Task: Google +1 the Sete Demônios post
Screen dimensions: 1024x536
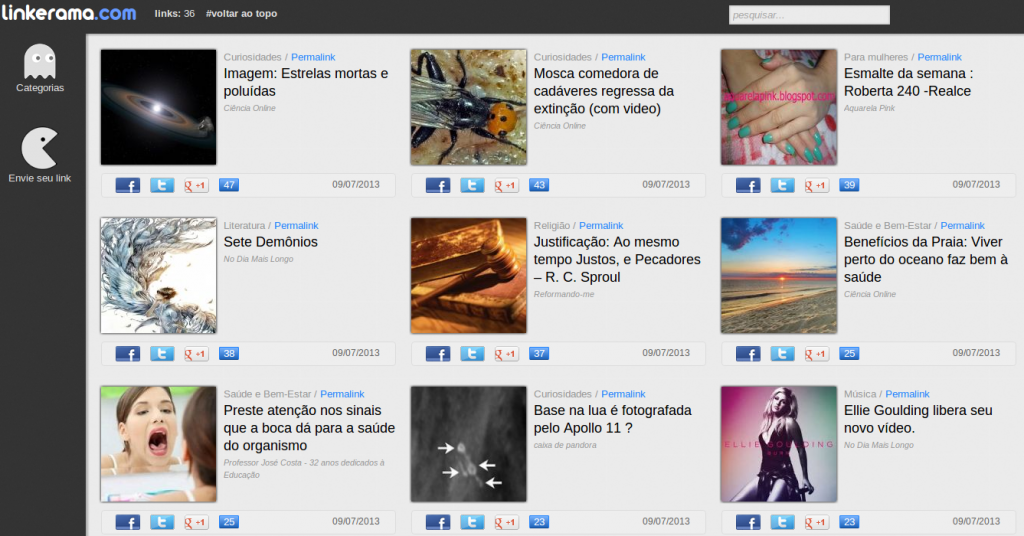Action: 196,354
